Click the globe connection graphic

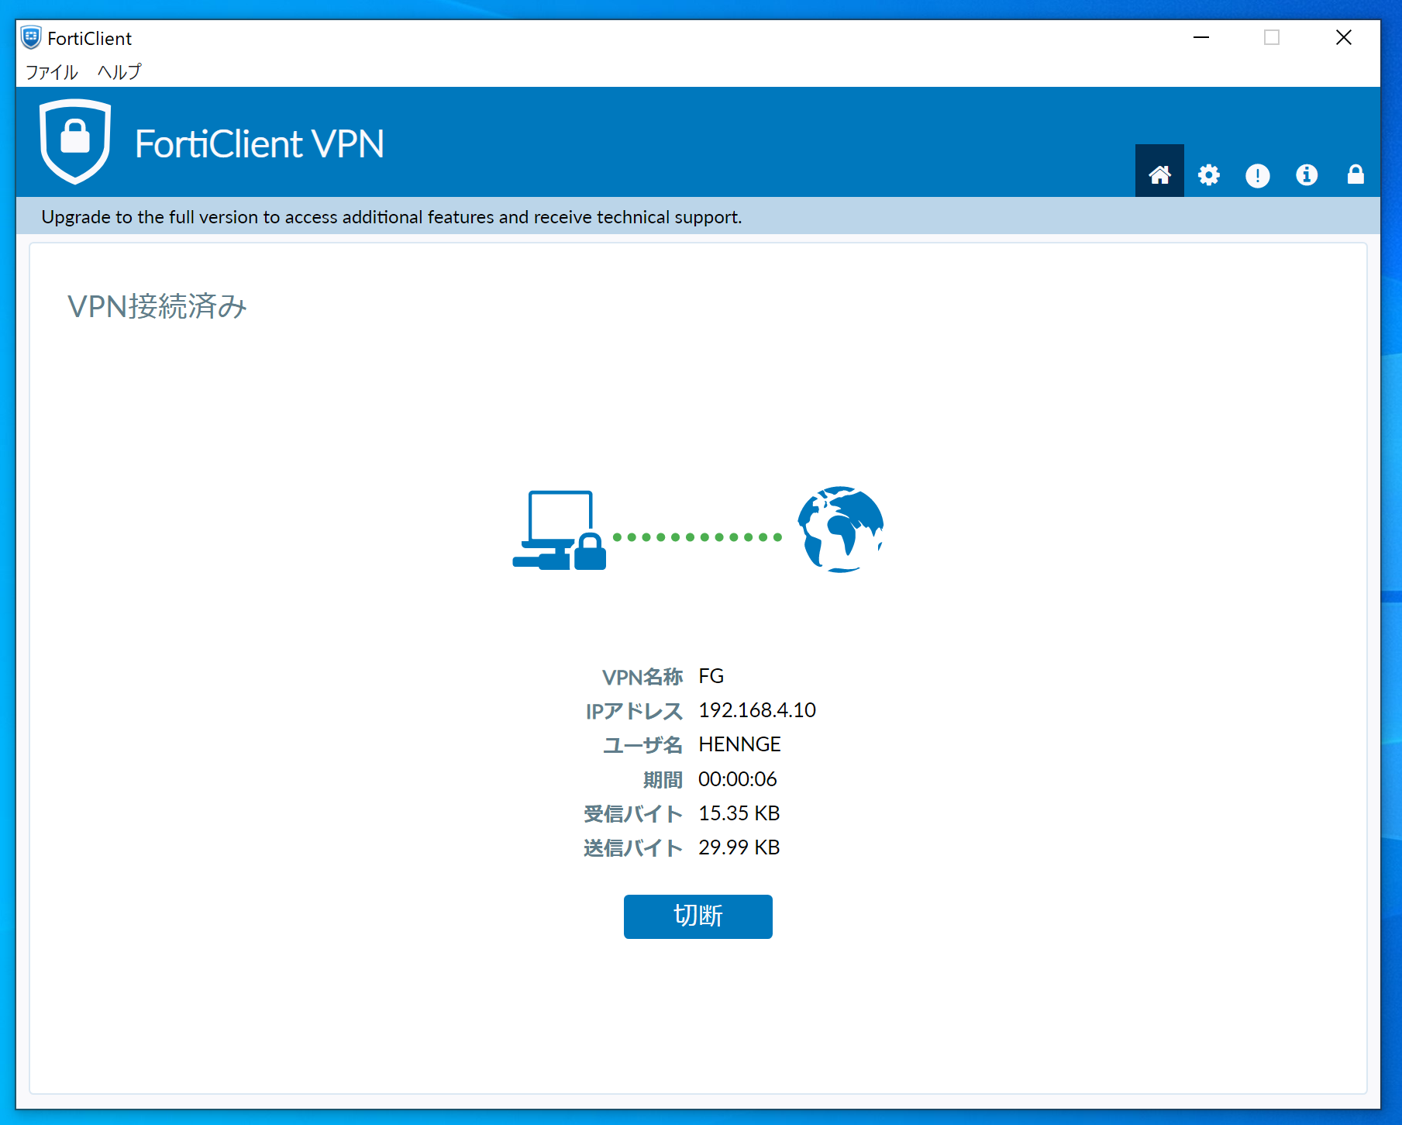point(840,529)
